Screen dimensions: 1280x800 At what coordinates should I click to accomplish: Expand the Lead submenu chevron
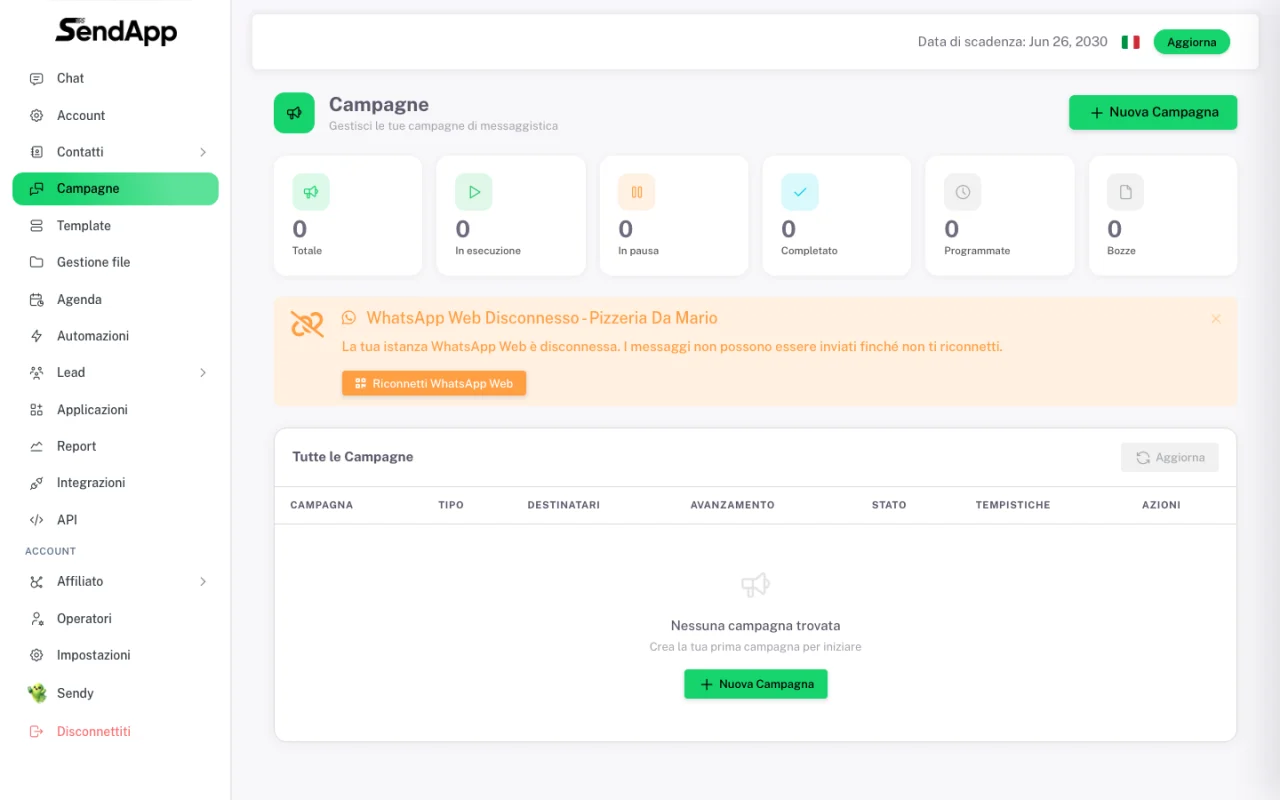(203, 372)
